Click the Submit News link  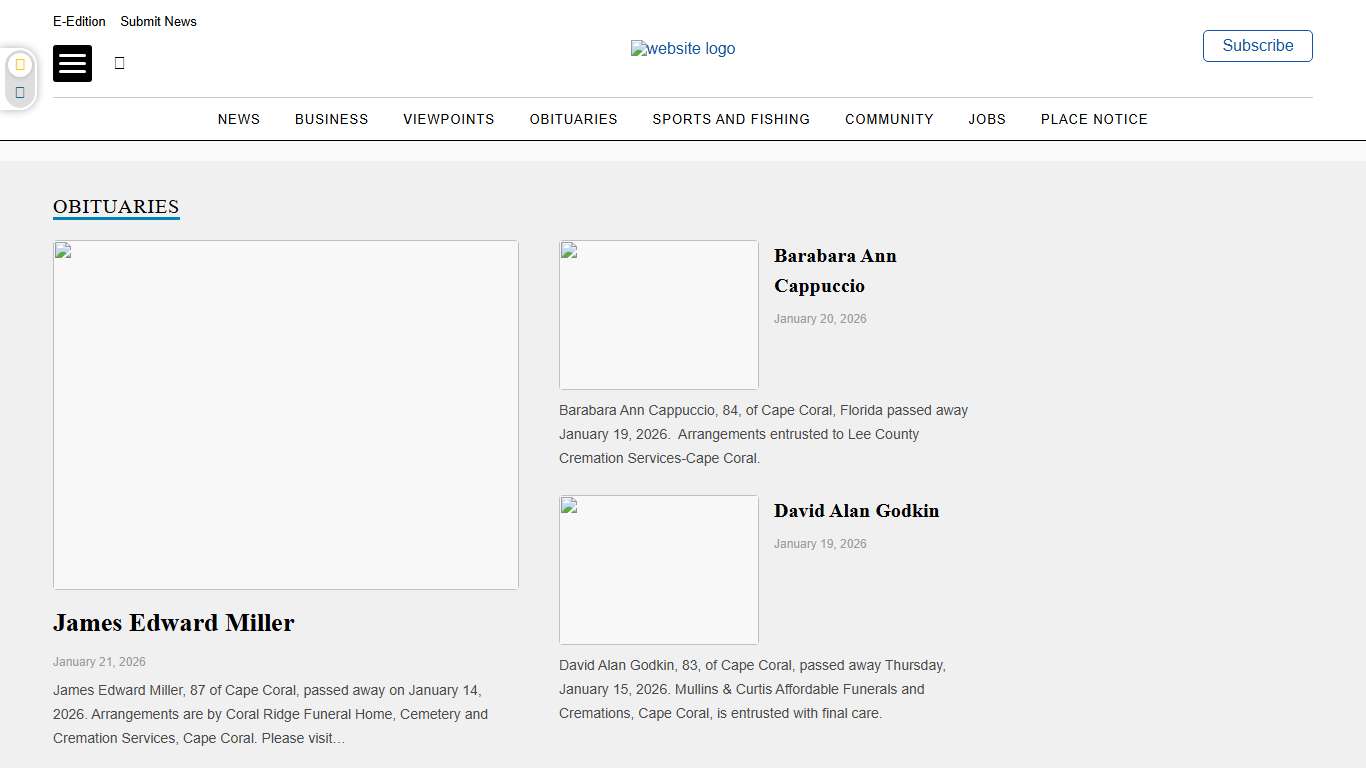(158, 21)
